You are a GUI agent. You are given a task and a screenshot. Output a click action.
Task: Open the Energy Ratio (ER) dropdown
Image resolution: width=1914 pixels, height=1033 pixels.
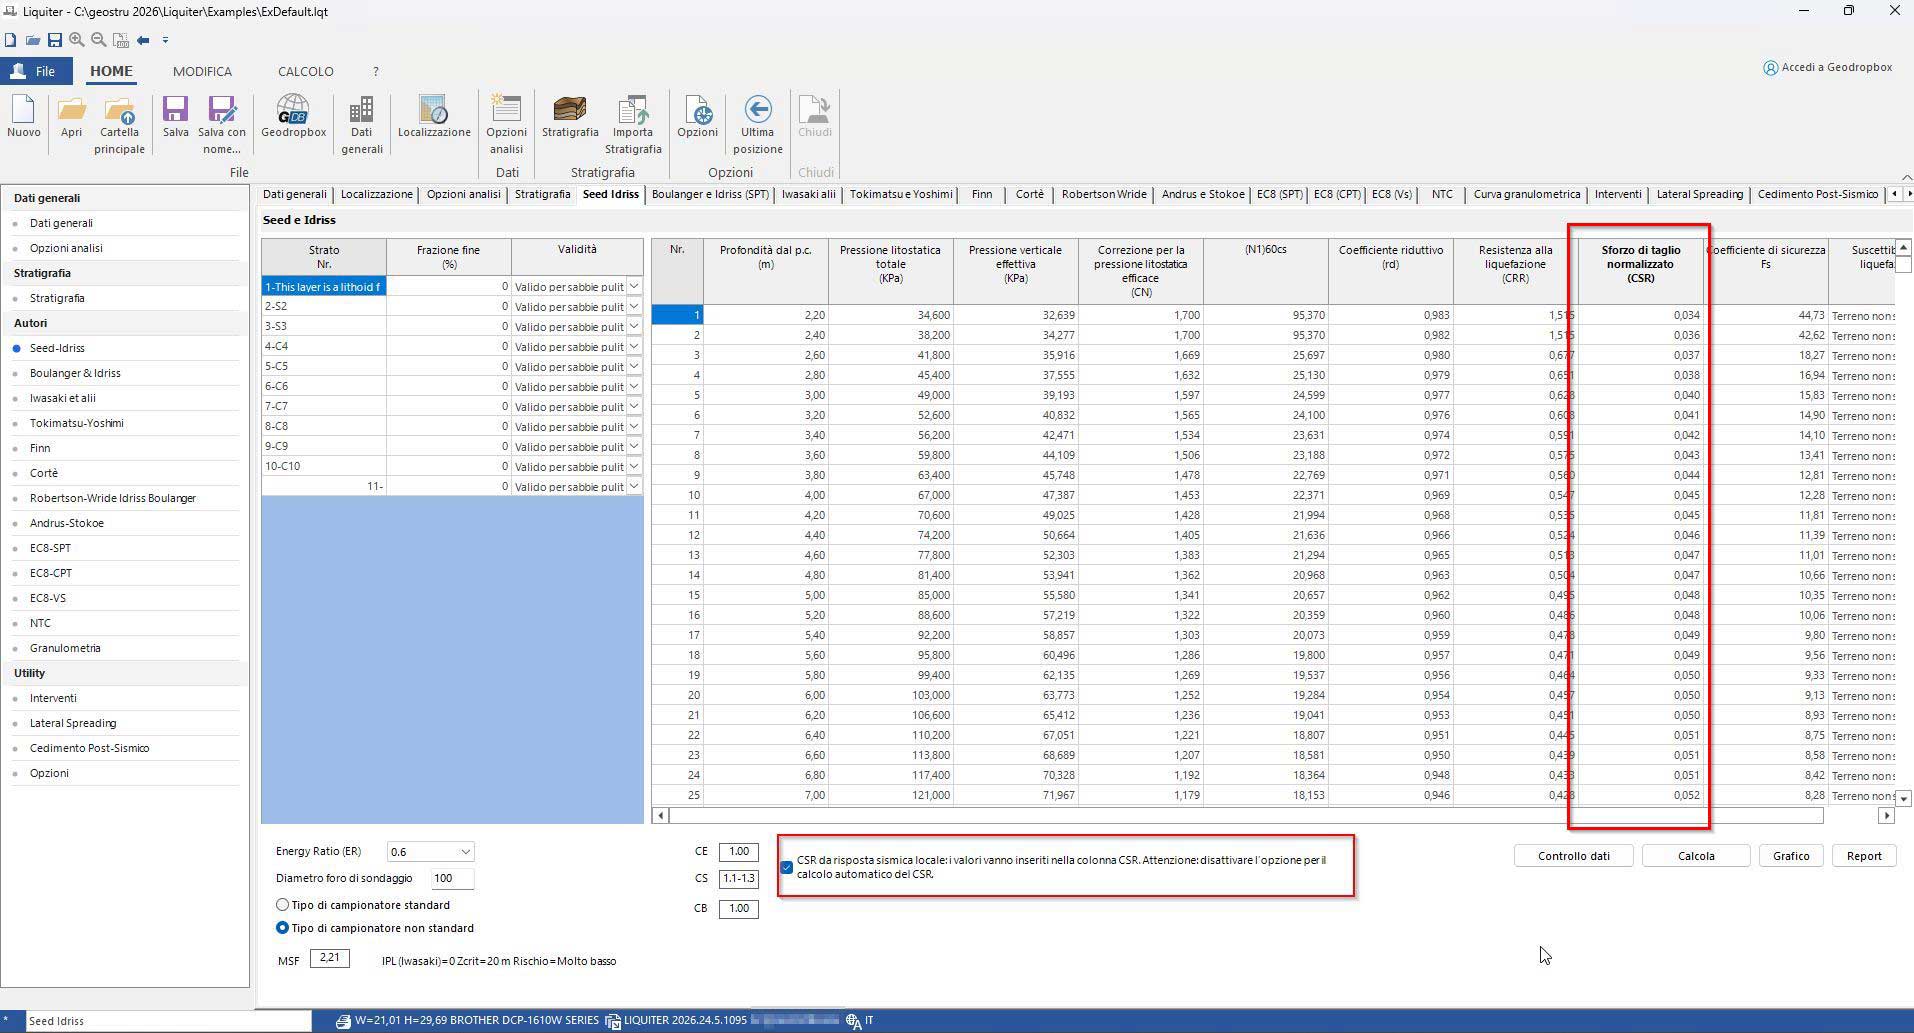click(x=465, y=852)
